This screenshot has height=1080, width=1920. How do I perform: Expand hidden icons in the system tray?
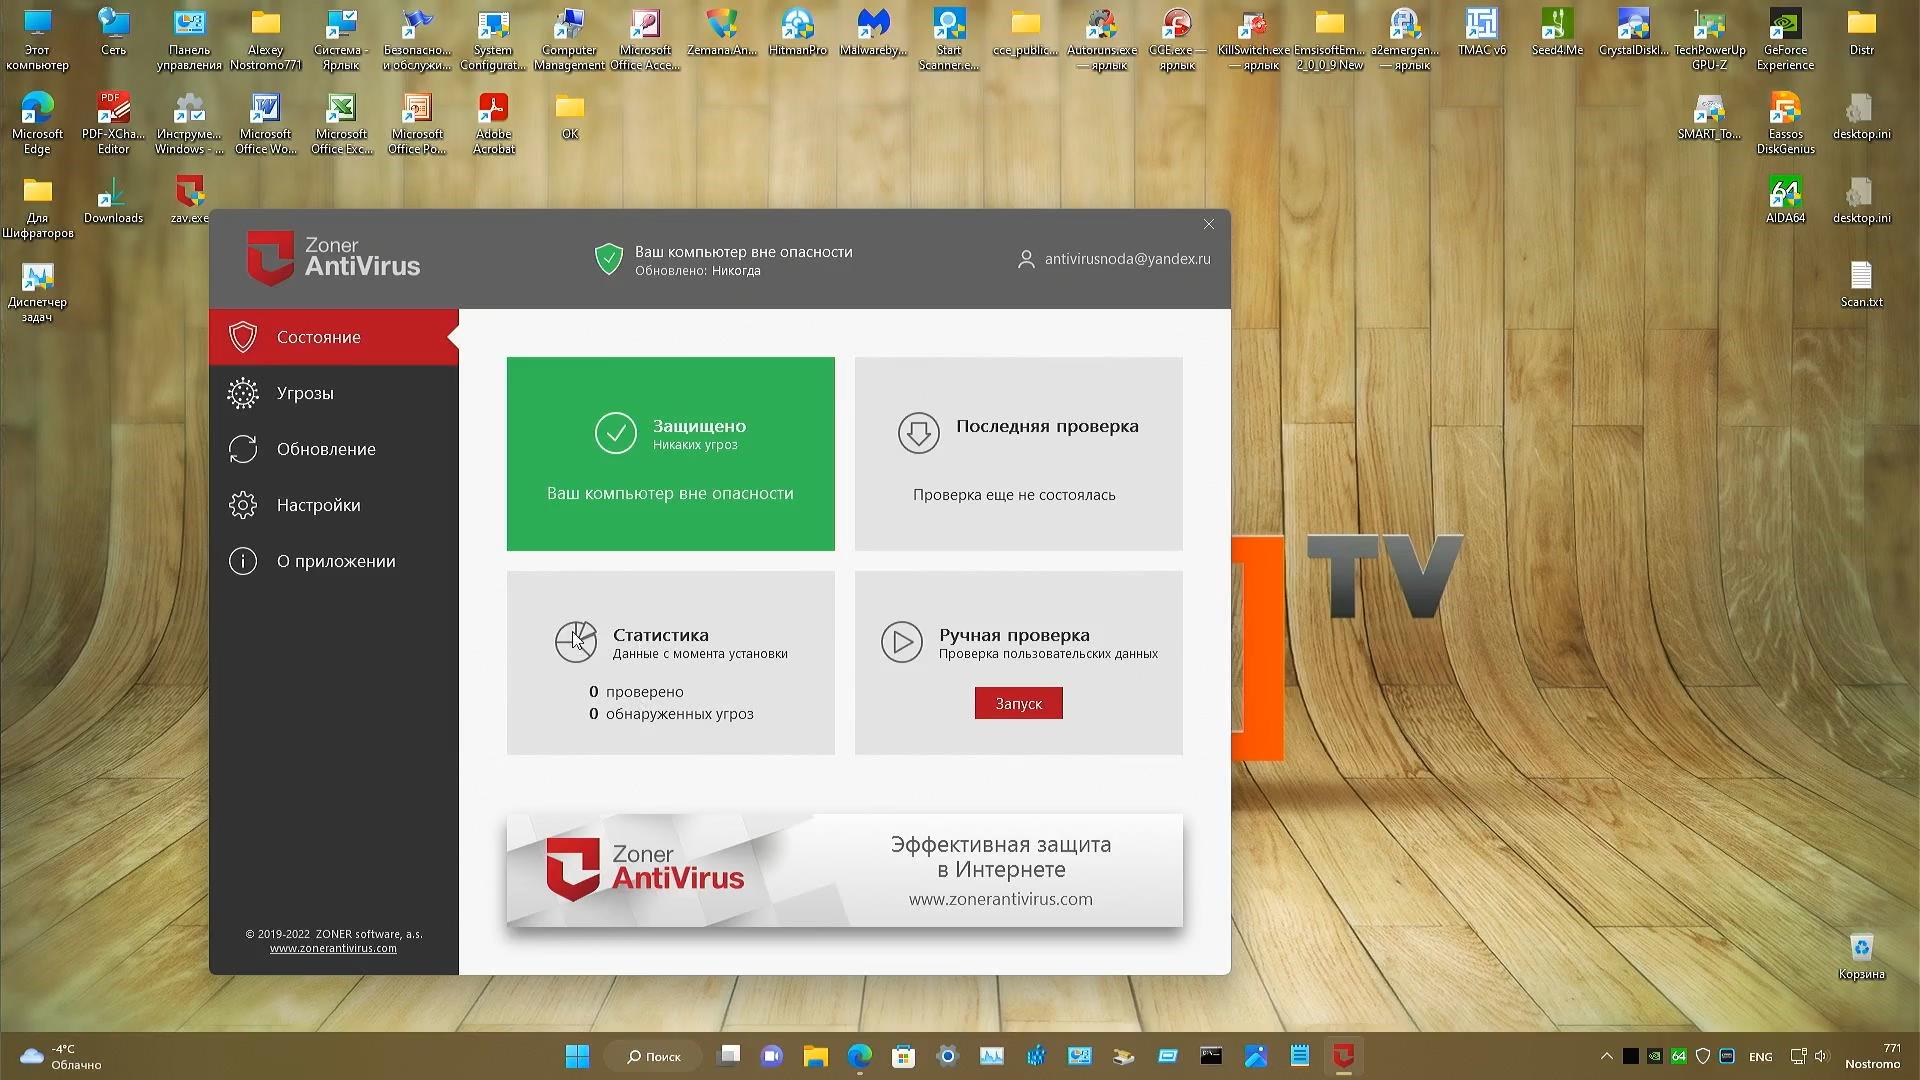[1606, 1055]
